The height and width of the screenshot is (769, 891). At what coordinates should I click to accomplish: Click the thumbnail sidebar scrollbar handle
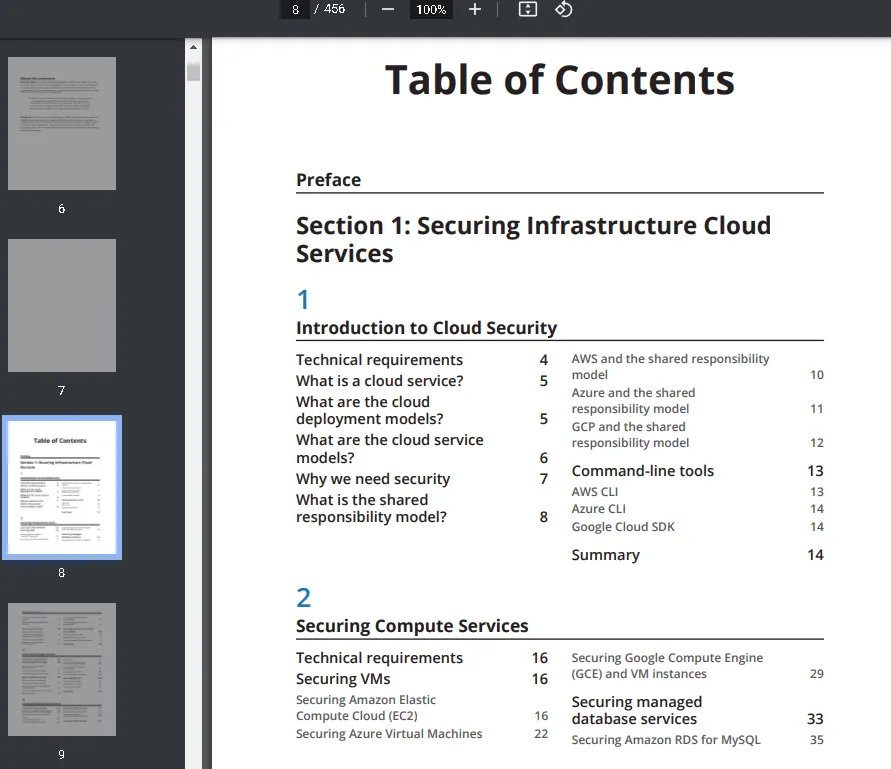coord(194,71)
